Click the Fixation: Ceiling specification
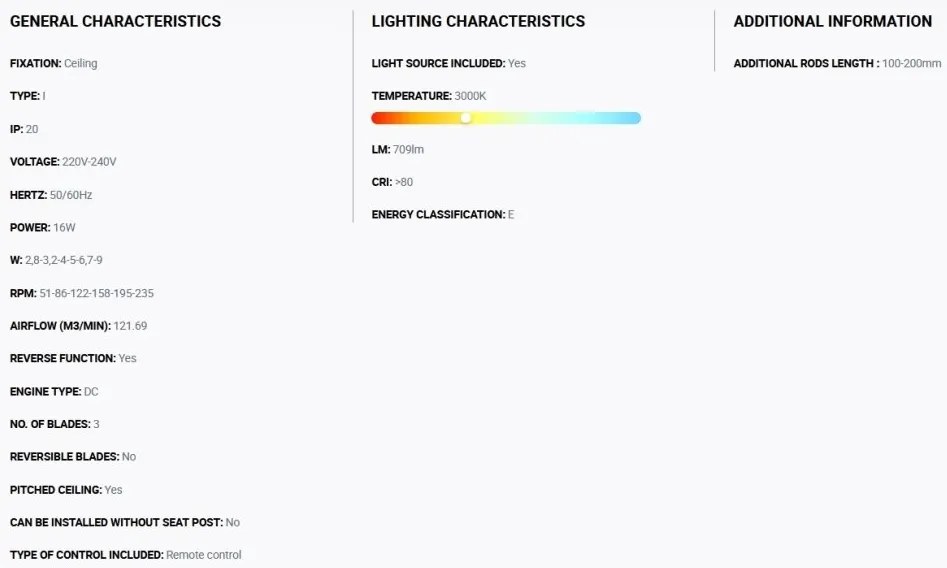Image resolution: width=947 pixels, height=568 pixels. [x=54, y=63]
